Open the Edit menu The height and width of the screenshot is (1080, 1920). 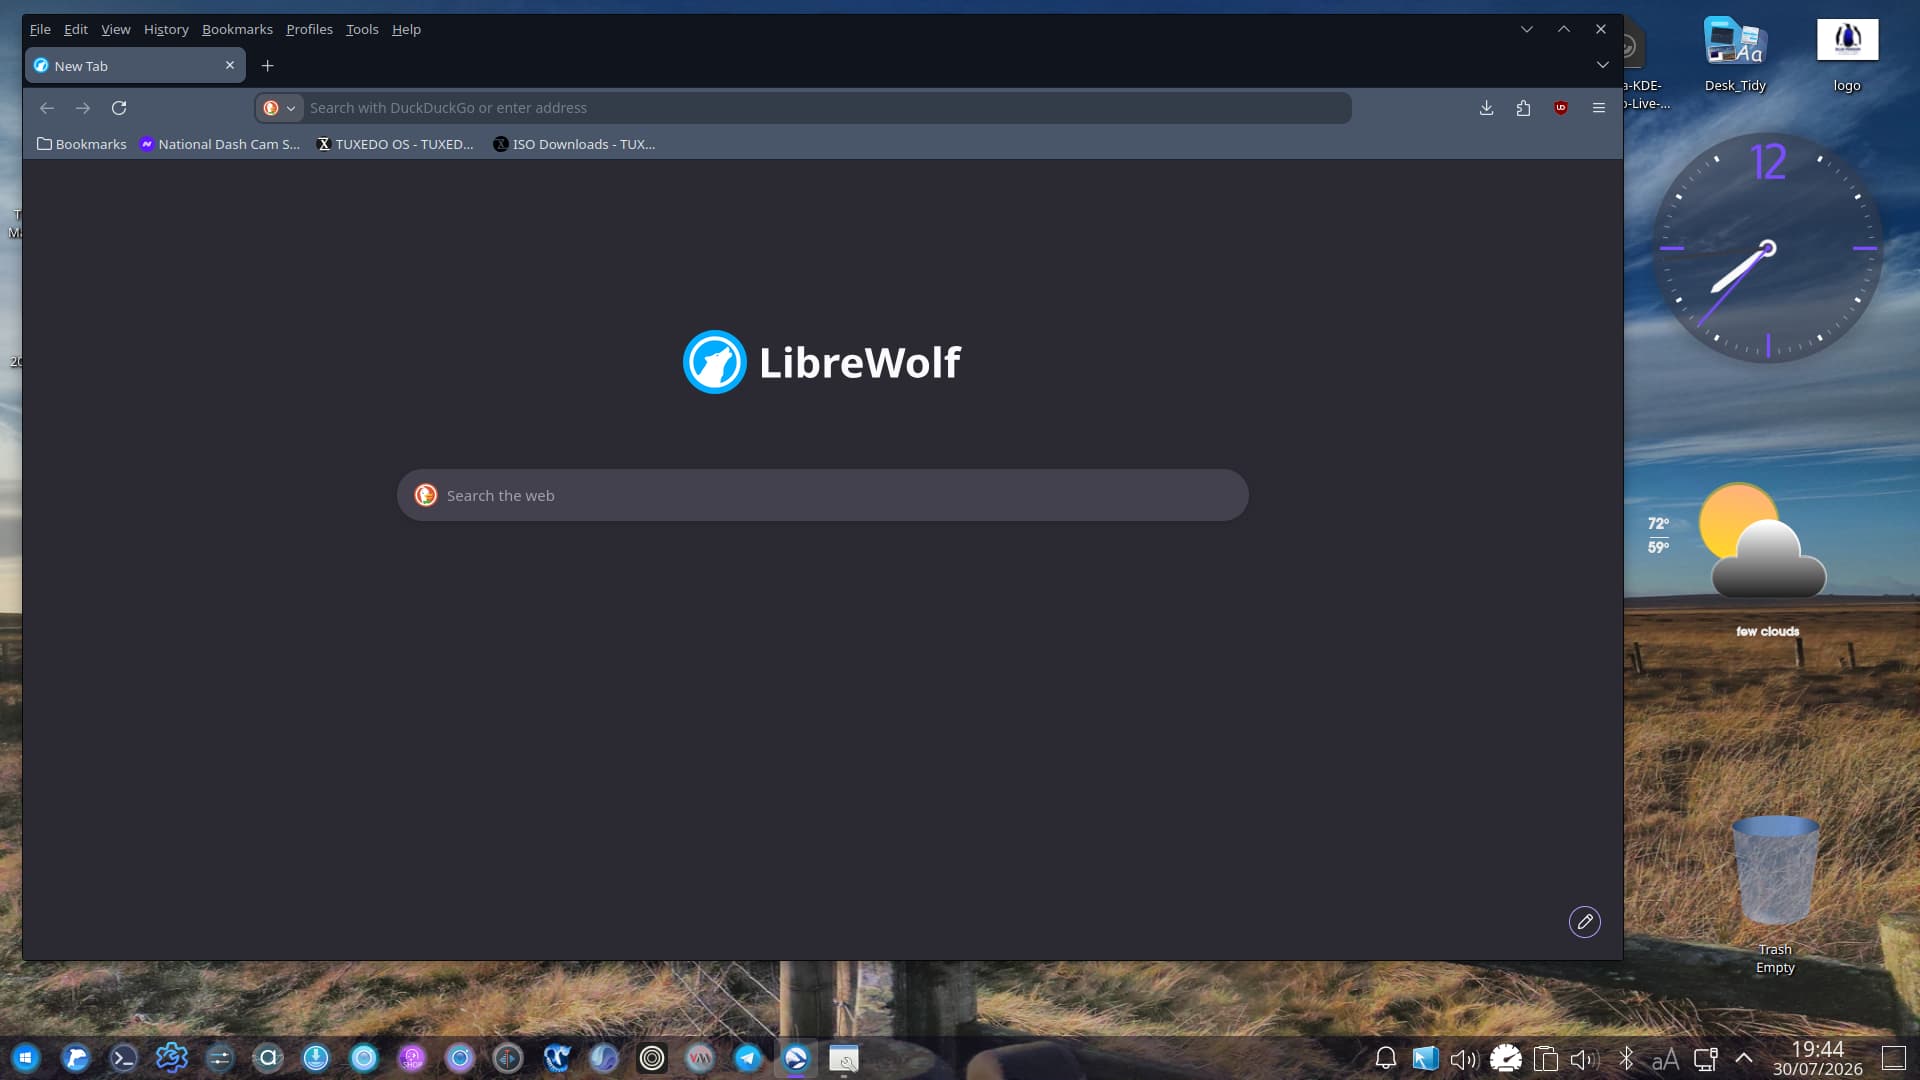[x=76, y=29]
